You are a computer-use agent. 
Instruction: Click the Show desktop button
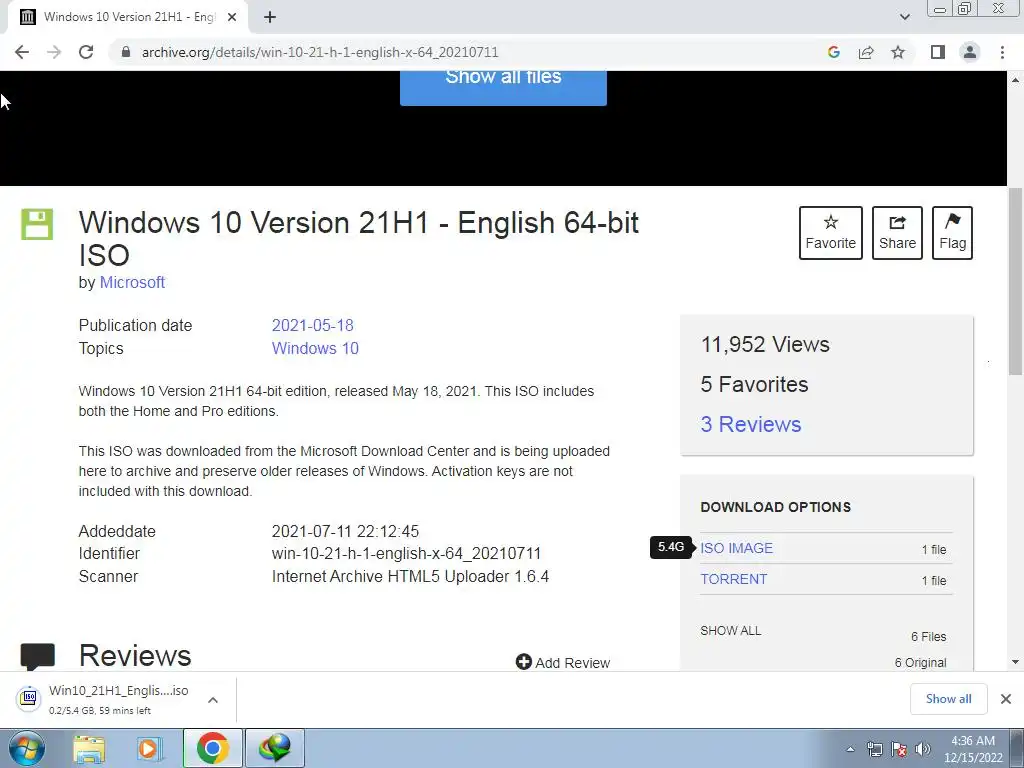1017,748
